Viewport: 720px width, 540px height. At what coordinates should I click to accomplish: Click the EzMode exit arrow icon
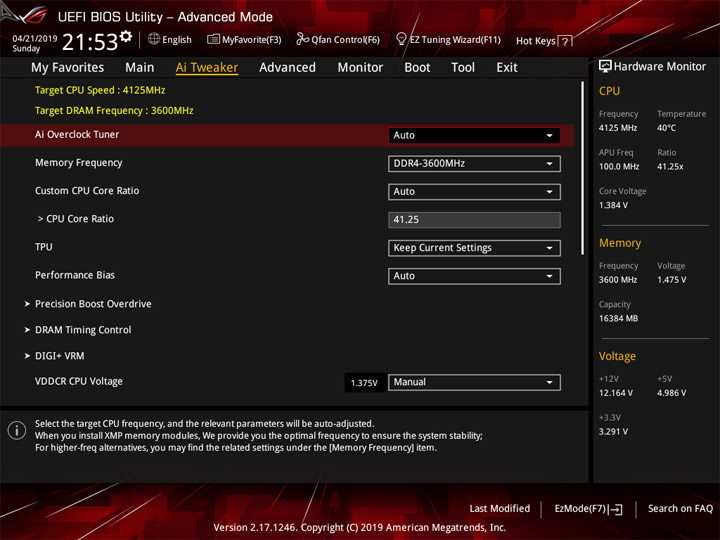point(616,509)
